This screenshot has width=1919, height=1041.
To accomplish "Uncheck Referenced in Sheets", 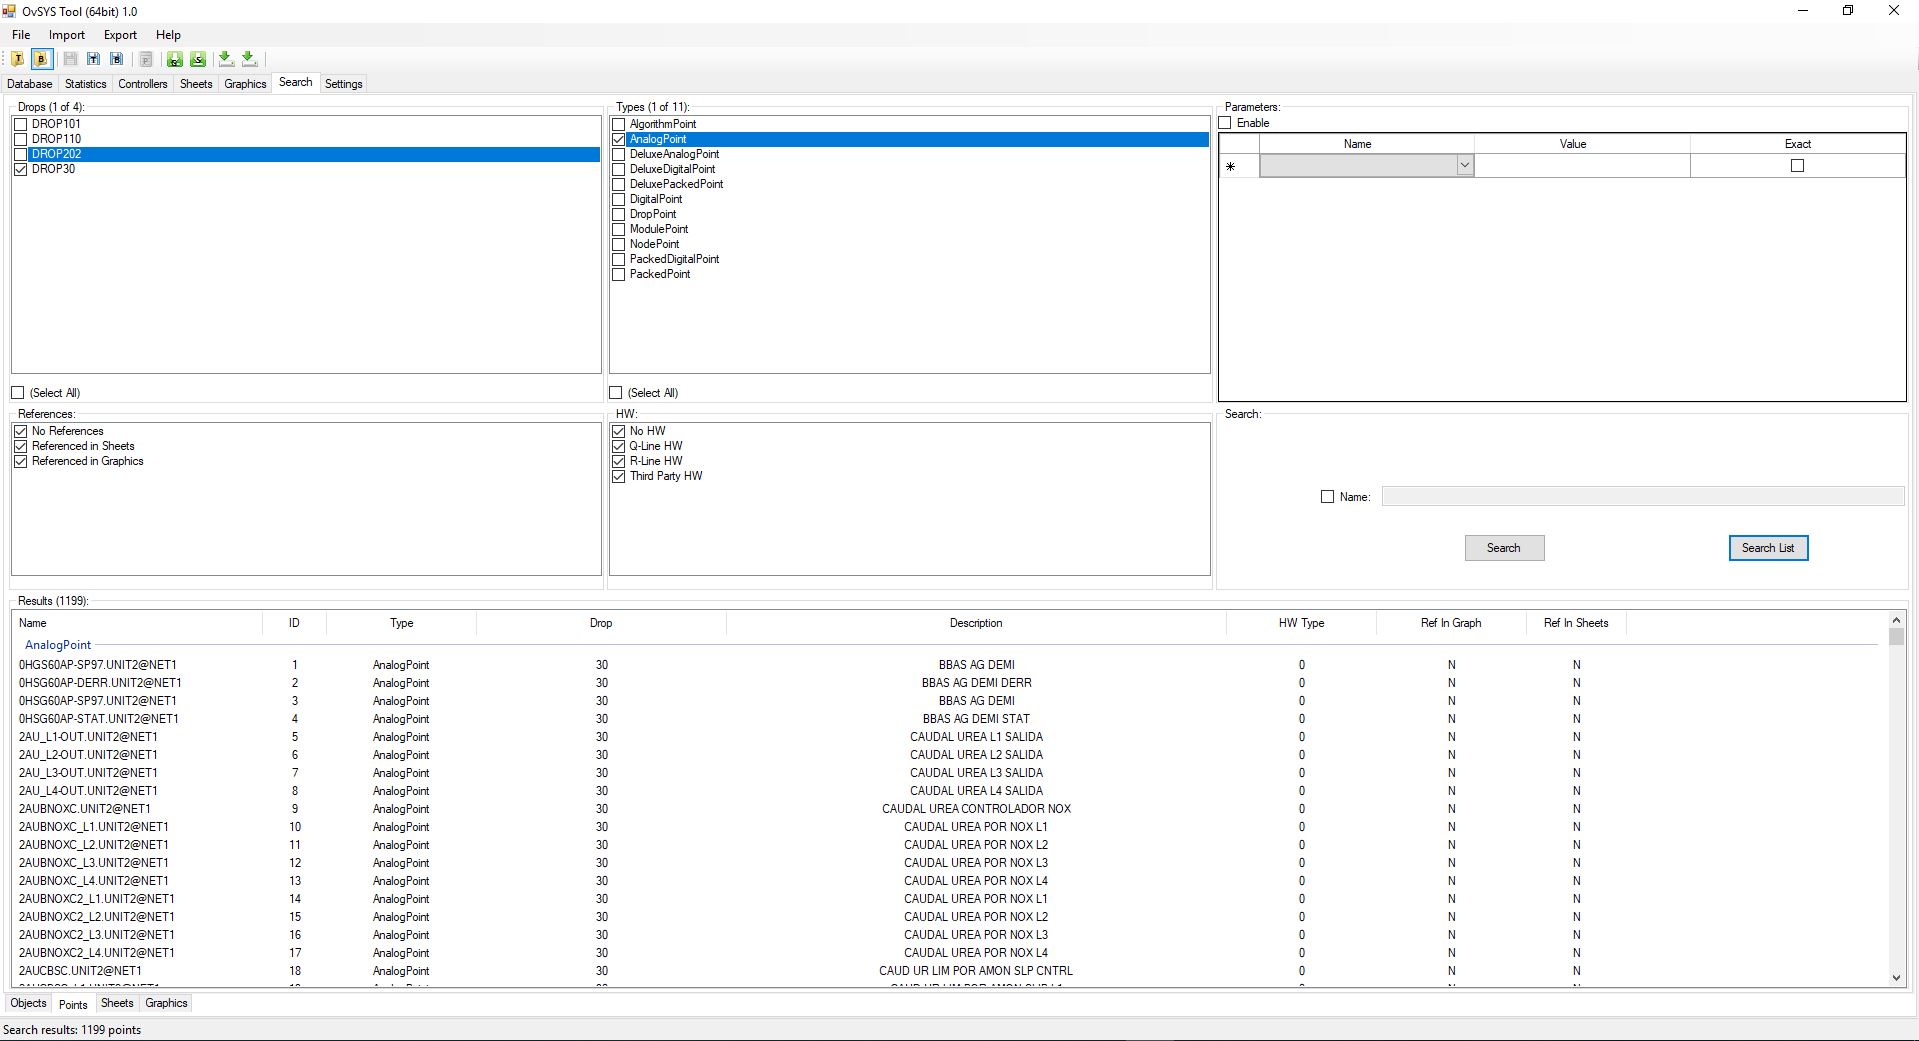I will (x=21, y=446).
